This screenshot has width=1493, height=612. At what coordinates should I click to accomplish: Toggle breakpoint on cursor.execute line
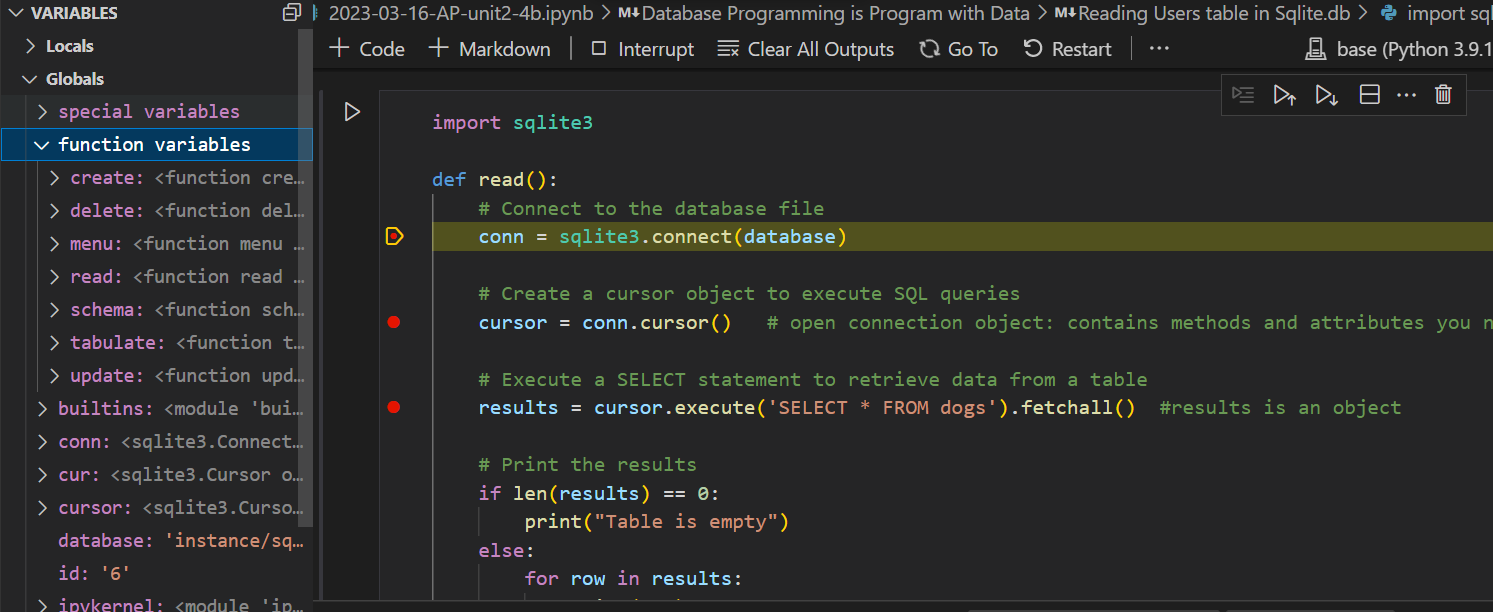(x=394, y=407)
